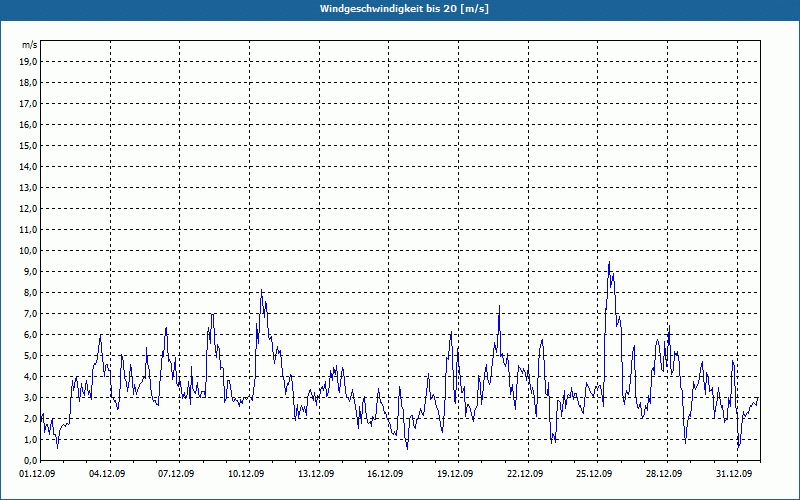
Task: Click the 8 m/s peak after 10.12.09
Action: 261,290
